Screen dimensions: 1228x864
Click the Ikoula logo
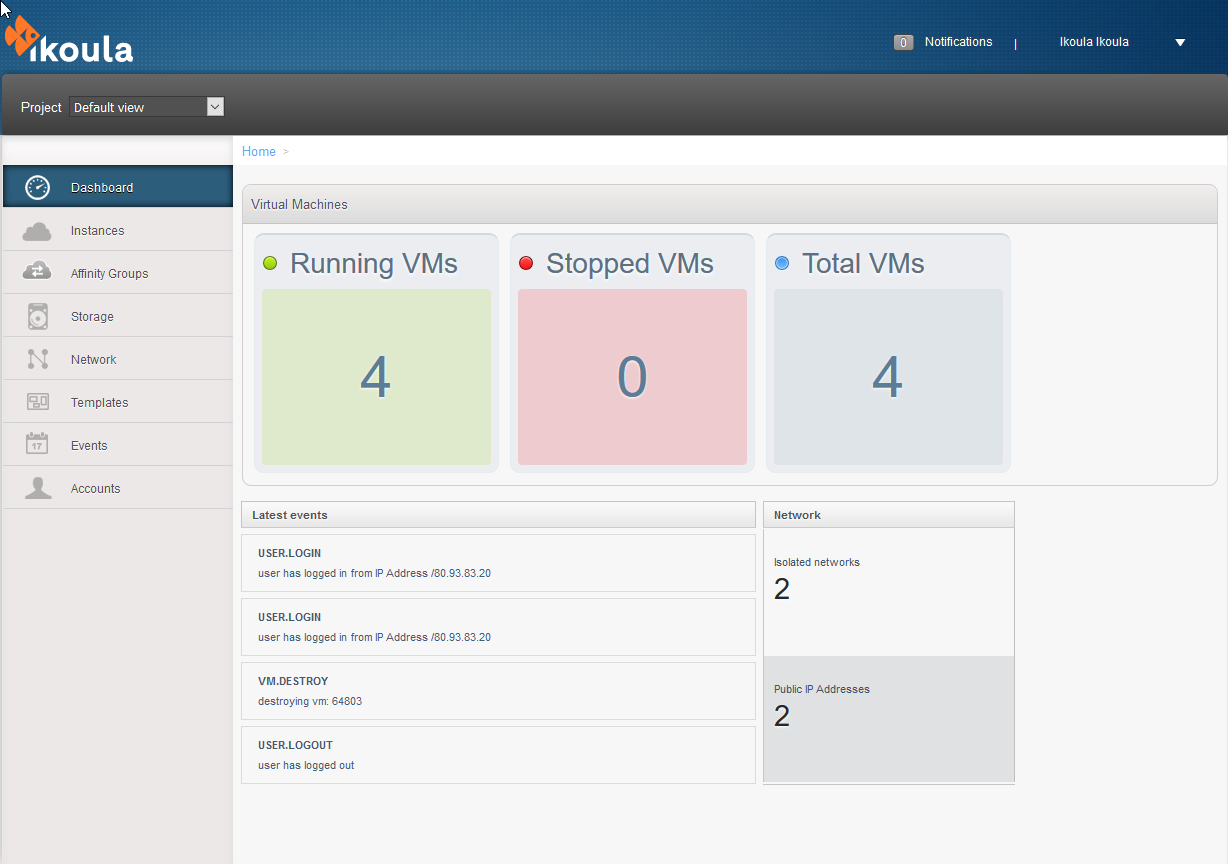[68, 40]
